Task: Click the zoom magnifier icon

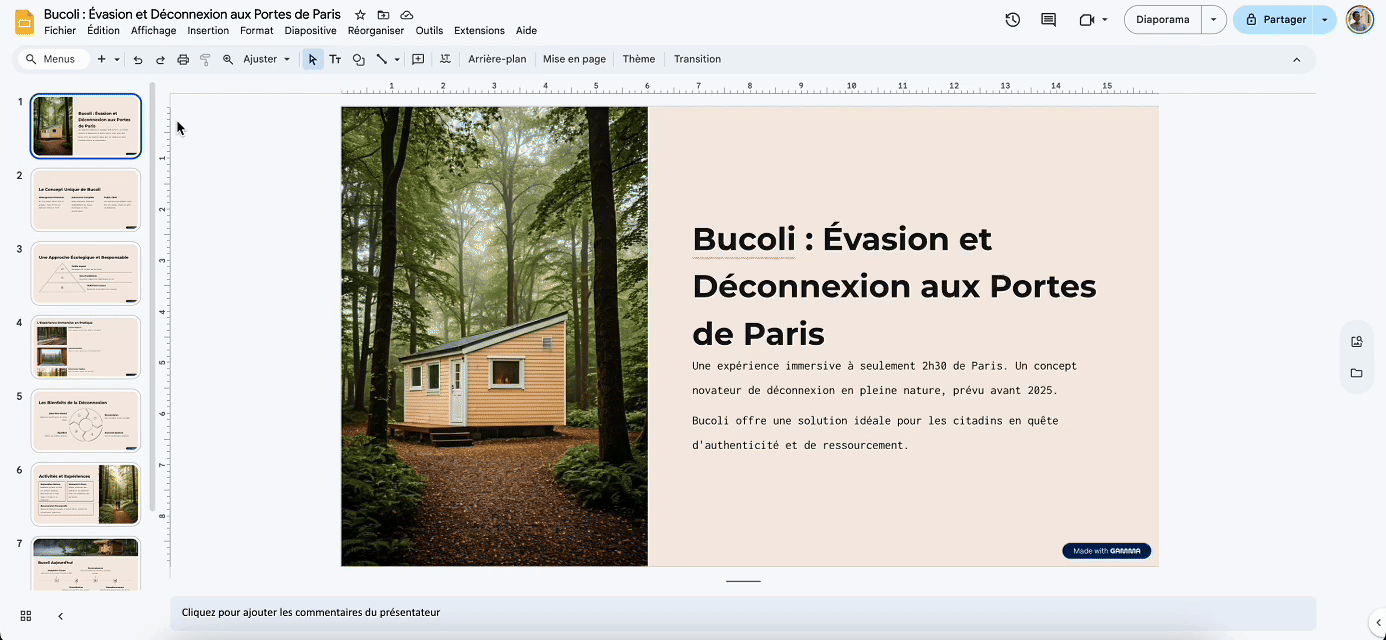Action: [x=228, y=59]
